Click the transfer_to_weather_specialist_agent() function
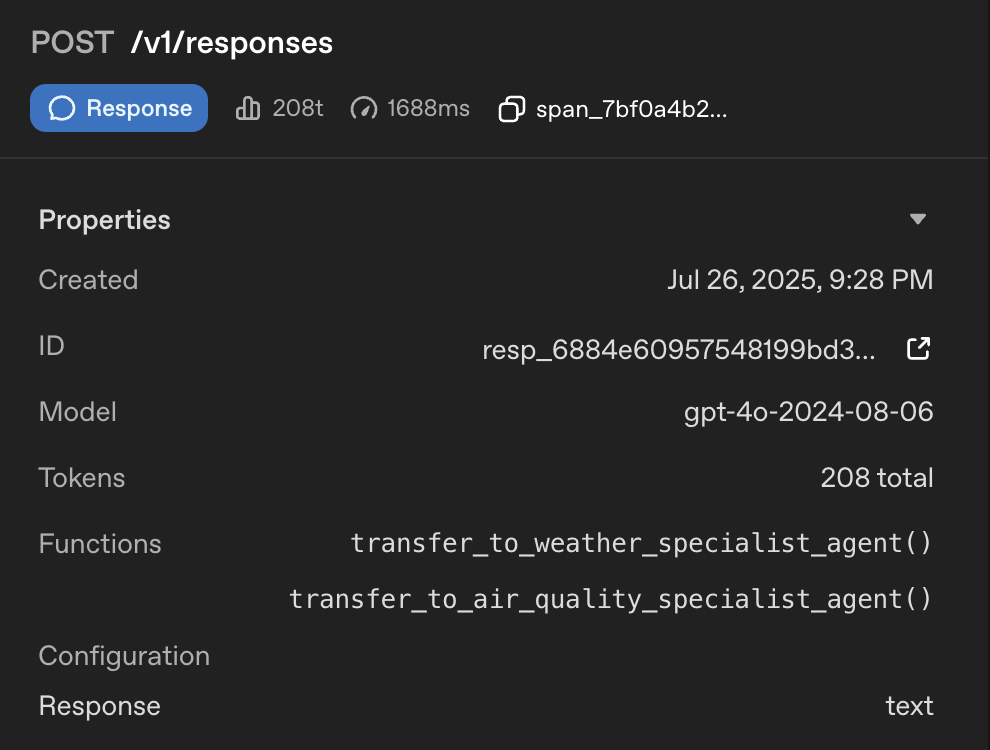 pyautogui.click(x=641, y=543)
